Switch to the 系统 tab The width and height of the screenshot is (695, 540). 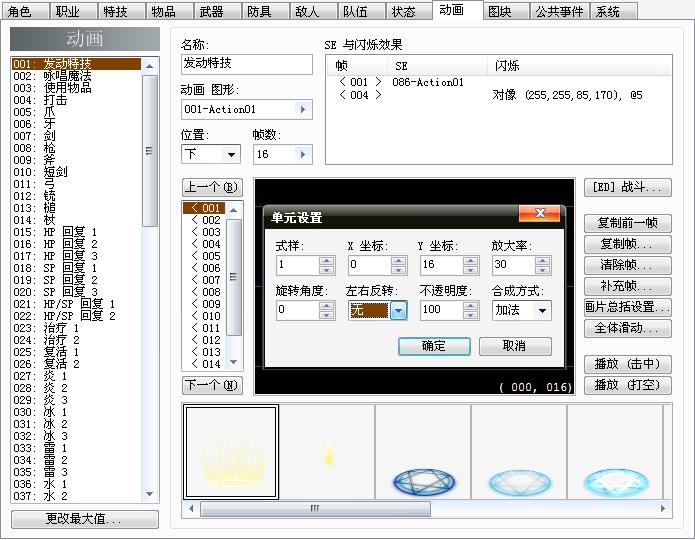613,11
